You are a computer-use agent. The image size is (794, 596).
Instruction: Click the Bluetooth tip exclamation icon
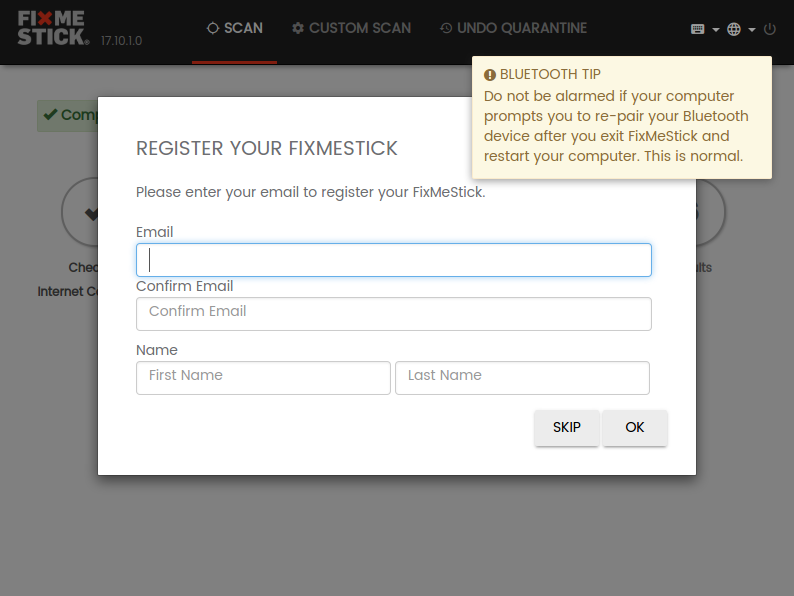click(490, 75)
